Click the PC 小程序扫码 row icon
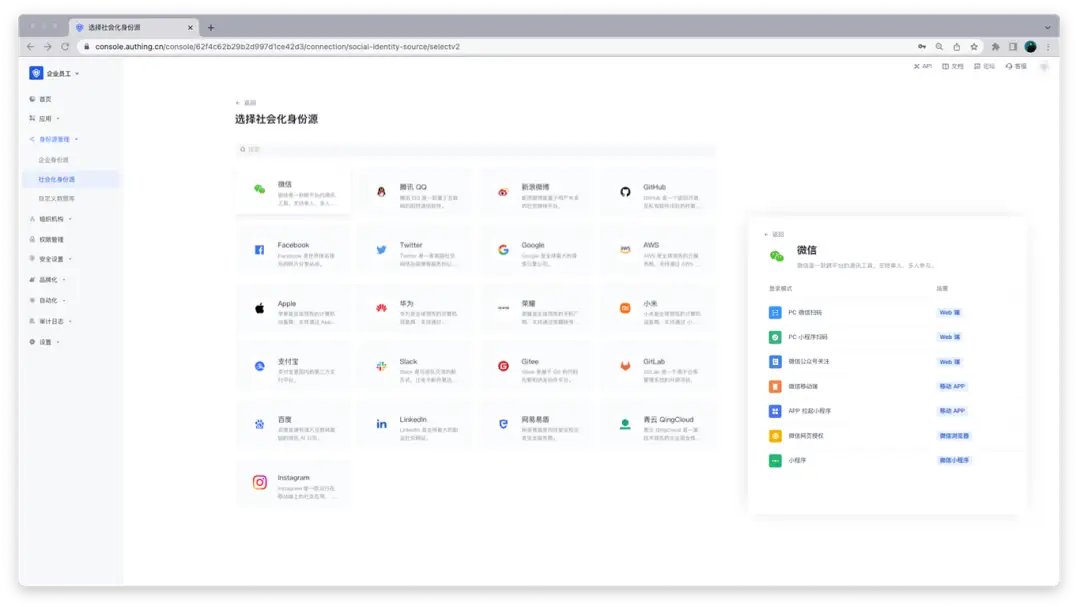Image resolution: width=1080 pixels, height=607 pixels. click(775, 337)
